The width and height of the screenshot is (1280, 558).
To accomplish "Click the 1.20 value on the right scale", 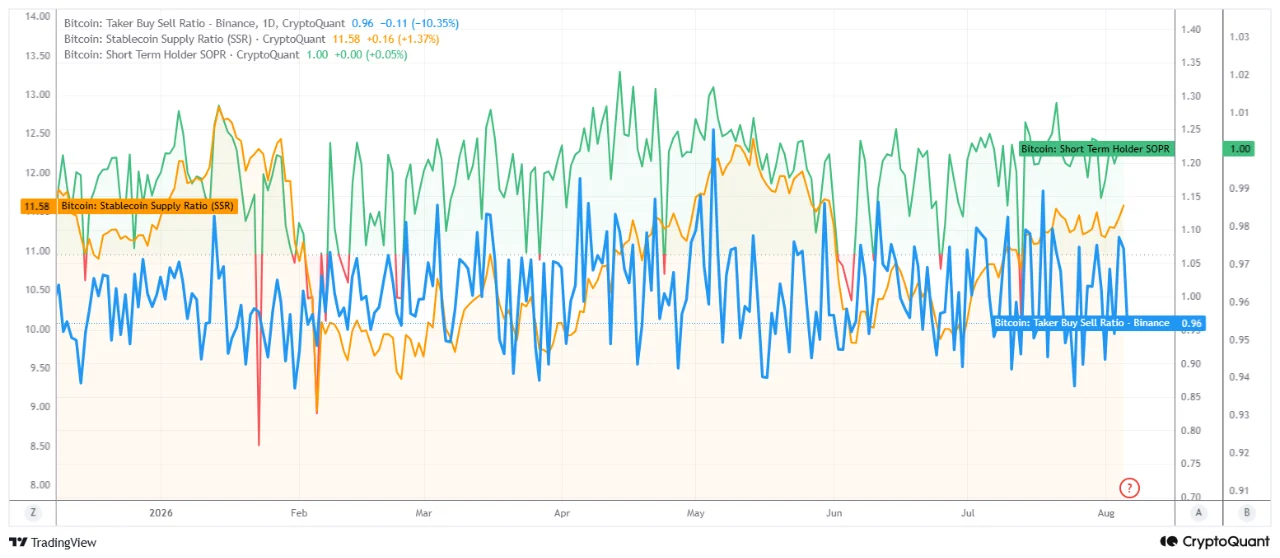I will (x=1190, y=163).
